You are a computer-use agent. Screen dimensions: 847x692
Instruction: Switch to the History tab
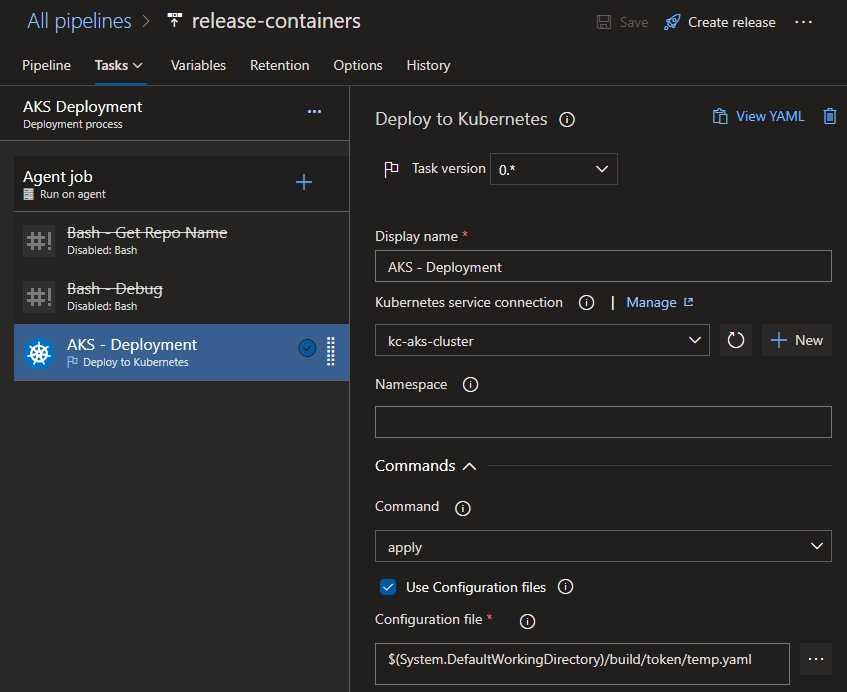[x=428, y=65]
